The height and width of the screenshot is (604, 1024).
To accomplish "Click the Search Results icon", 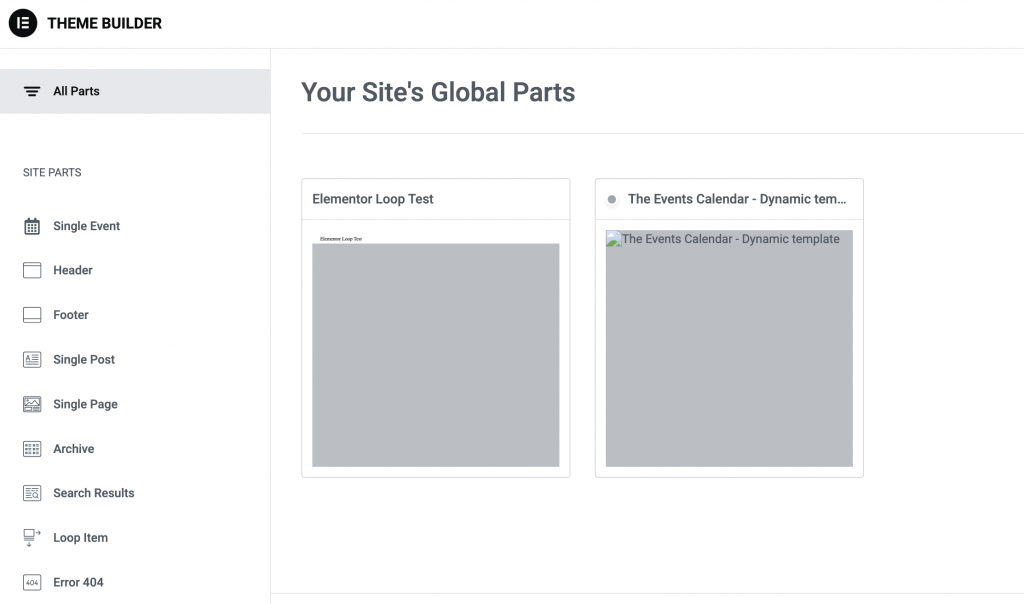I will [32, 493].
